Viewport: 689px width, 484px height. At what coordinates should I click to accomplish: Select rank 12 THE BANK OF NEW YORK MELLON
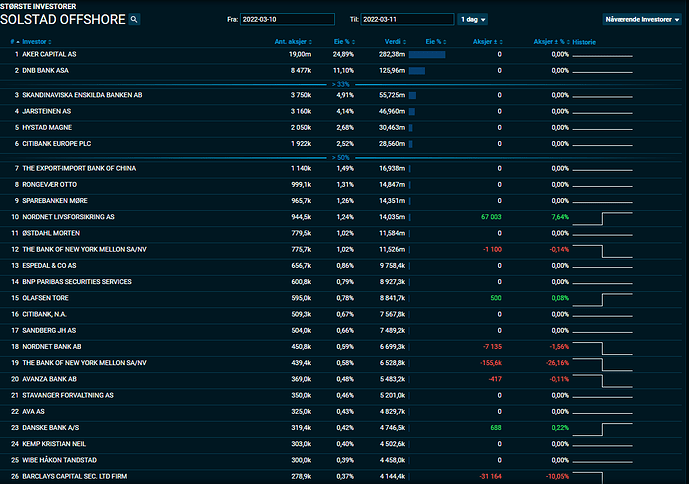[x=84, y=249]
